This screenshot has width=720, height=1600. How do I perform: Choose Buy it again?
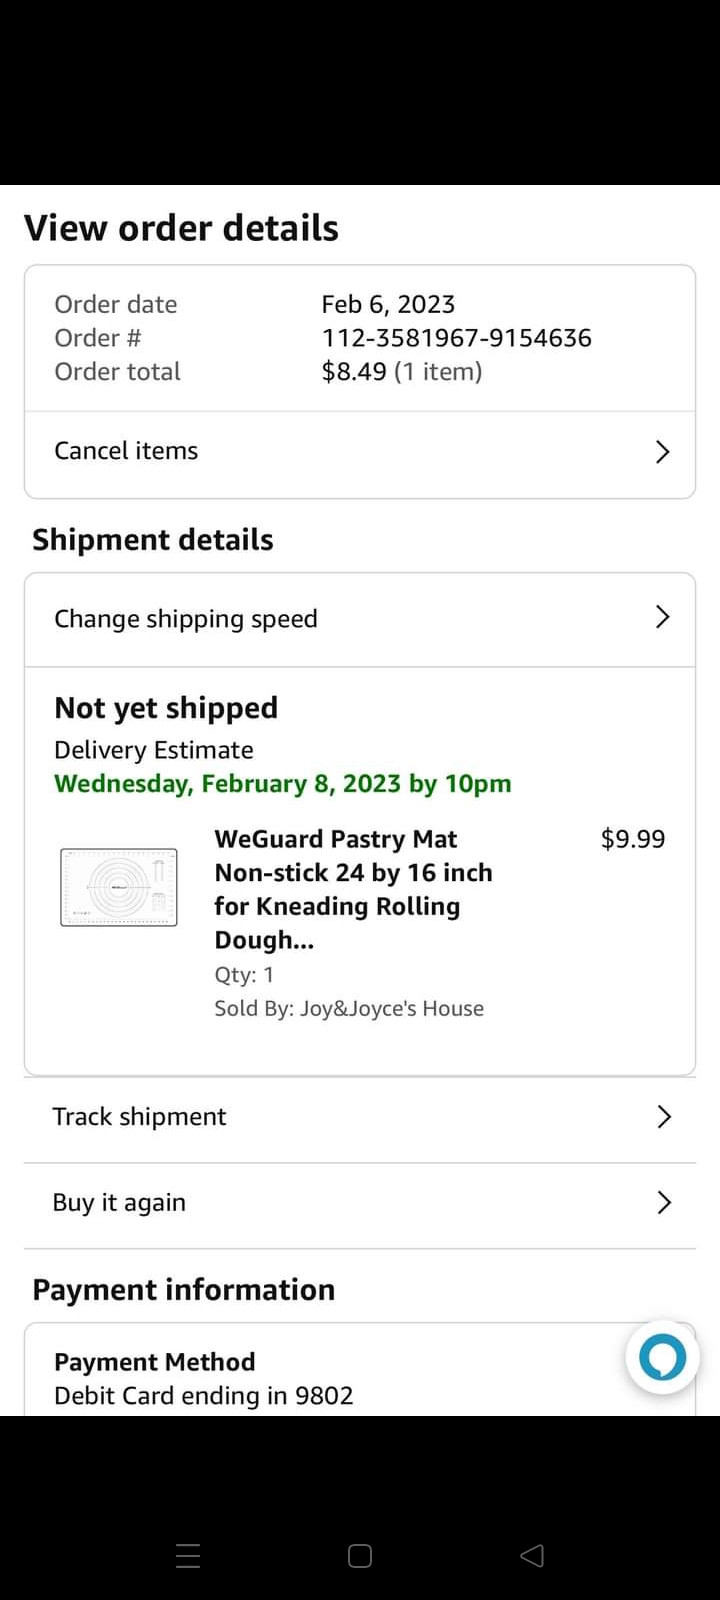[x=119, y=1202]
